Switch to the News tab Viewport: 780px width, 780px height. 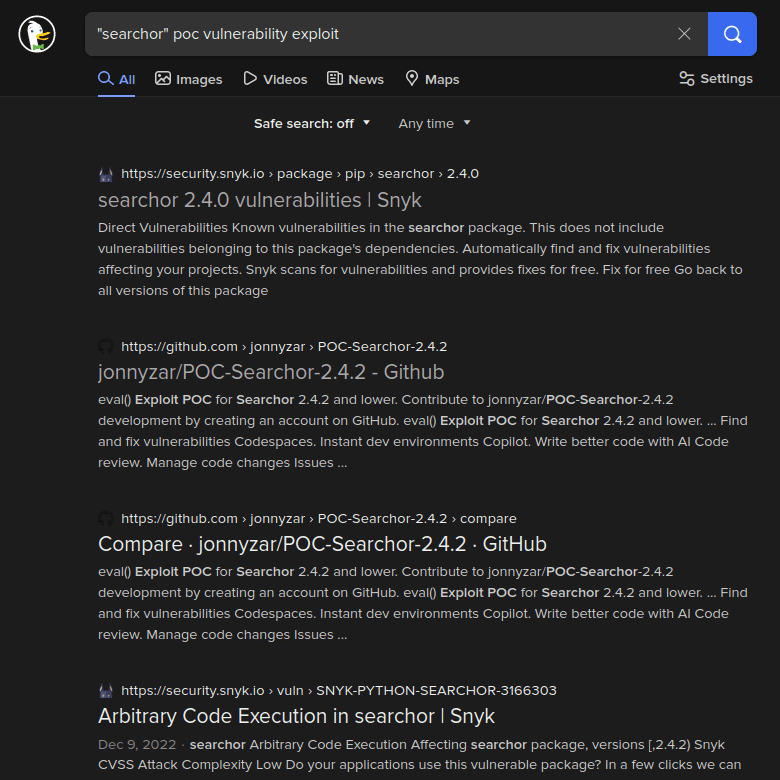[x=355, y=79]
